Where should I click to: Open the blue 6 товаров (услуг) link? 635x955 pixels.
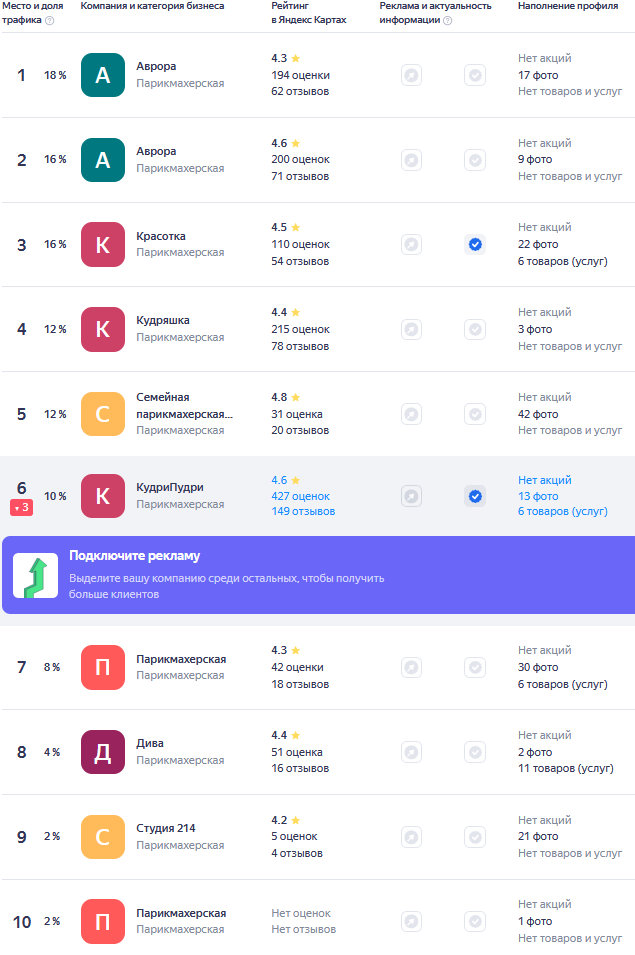click(x=563, y=512)
